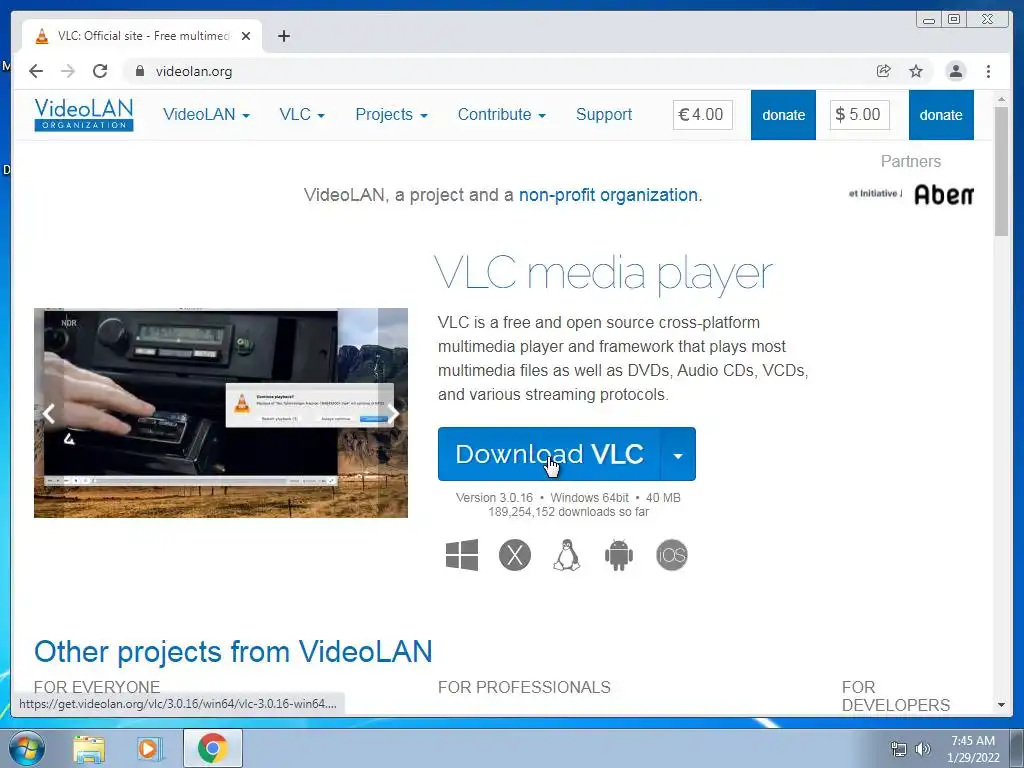Show next slide in screenshot carousel
Viewport: 1024px width, 768px height.
click(x=392, y=413)
